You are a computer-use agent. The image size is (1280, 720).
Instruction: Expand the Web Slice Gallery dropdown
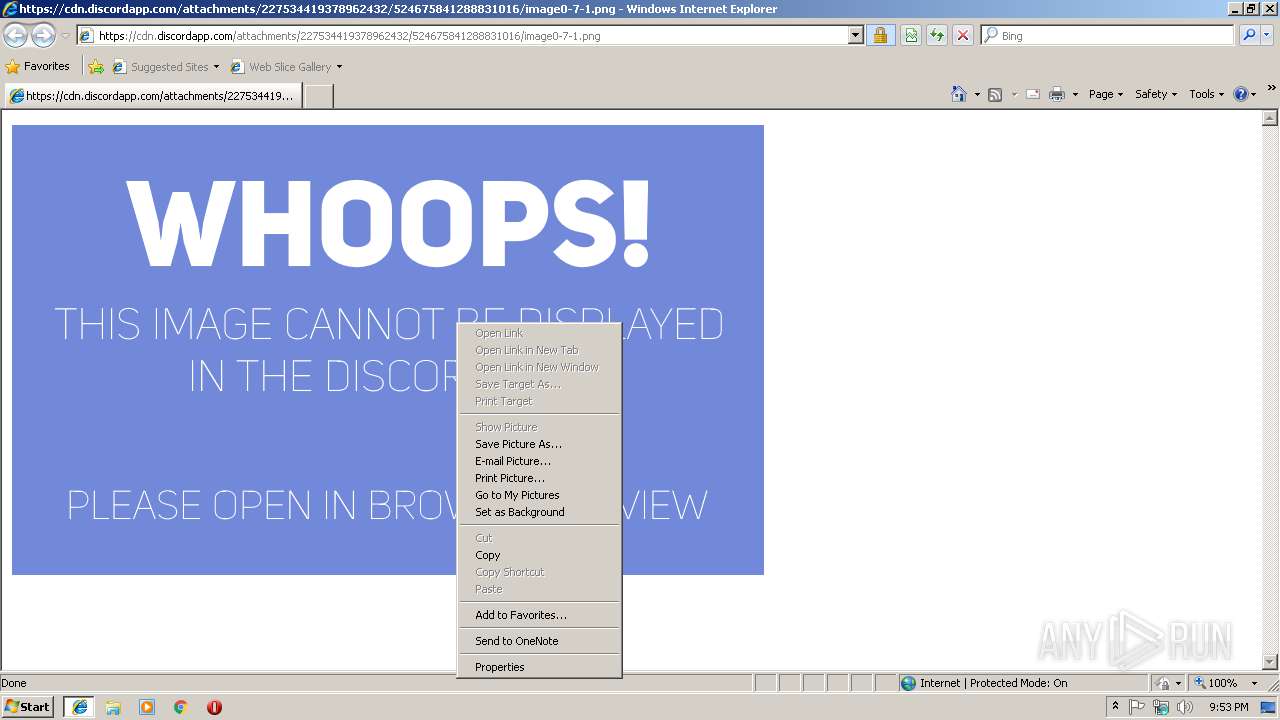click(339, 67)
